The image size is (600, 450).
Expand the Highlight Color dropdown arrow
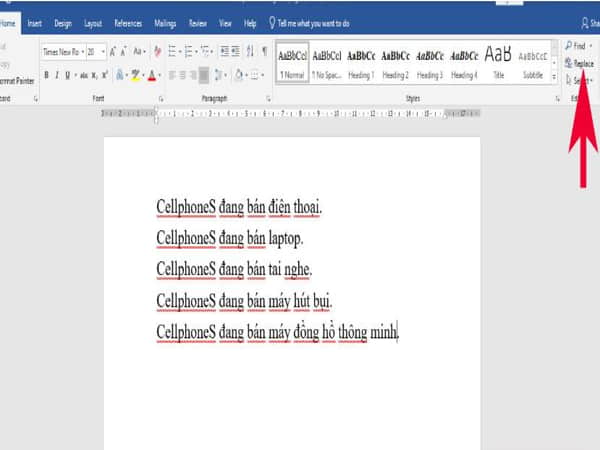143,75
